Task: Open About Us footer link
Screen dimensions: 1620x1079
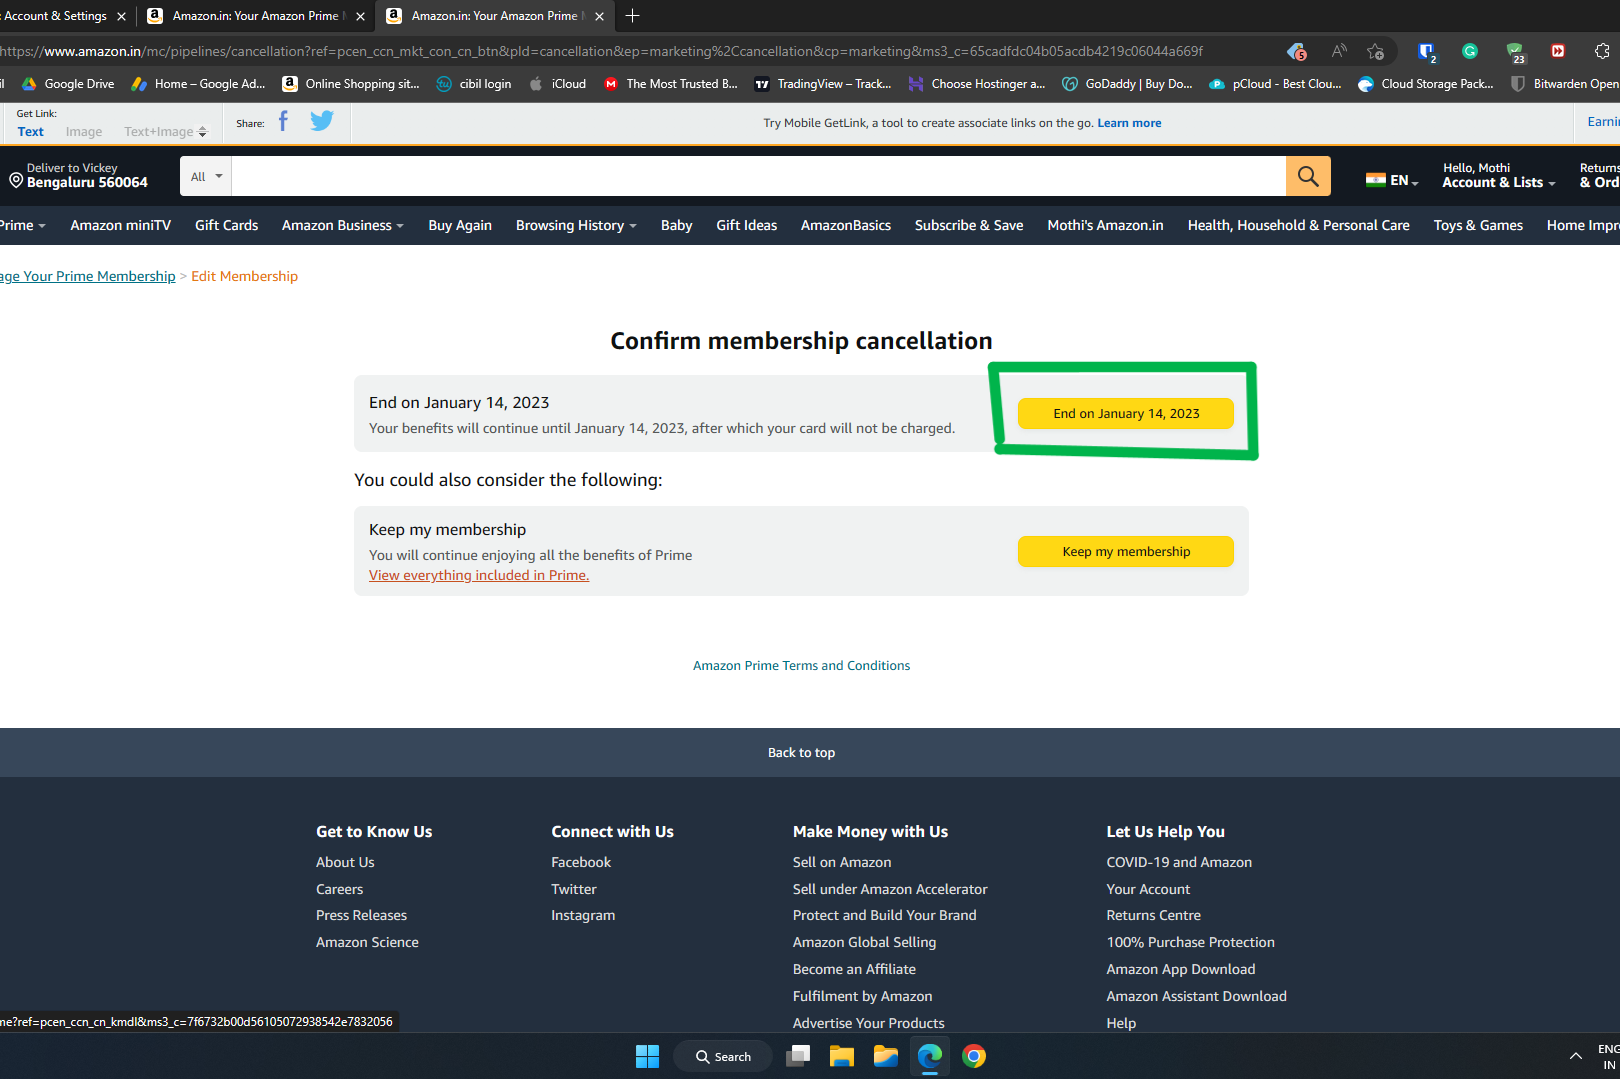Action: pyautogui.click(x=345, y=862)
